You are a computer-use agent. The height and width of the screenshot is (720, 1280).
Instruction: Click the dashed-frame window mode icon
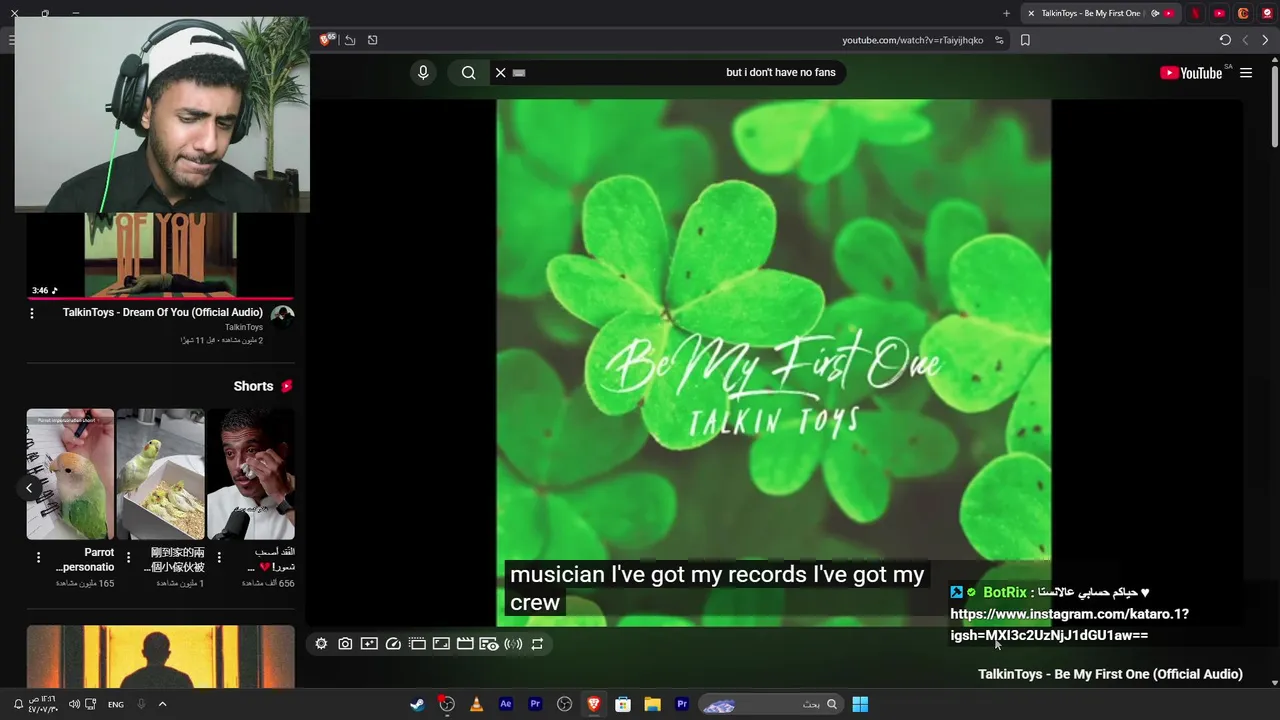(x=417, y=644)
